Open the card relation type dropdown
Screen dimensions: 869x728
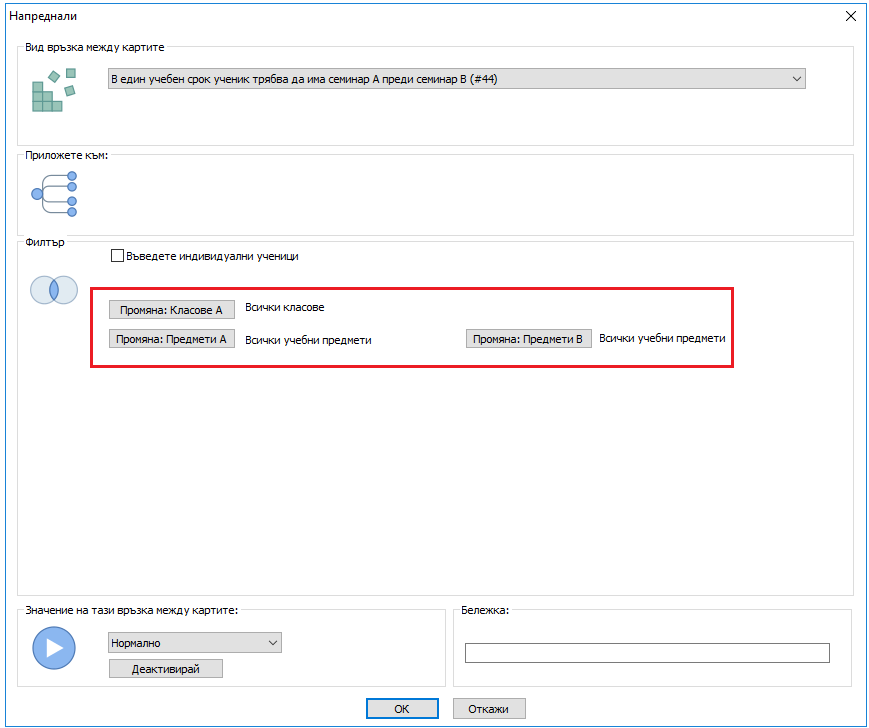click(x=456, y=79)
